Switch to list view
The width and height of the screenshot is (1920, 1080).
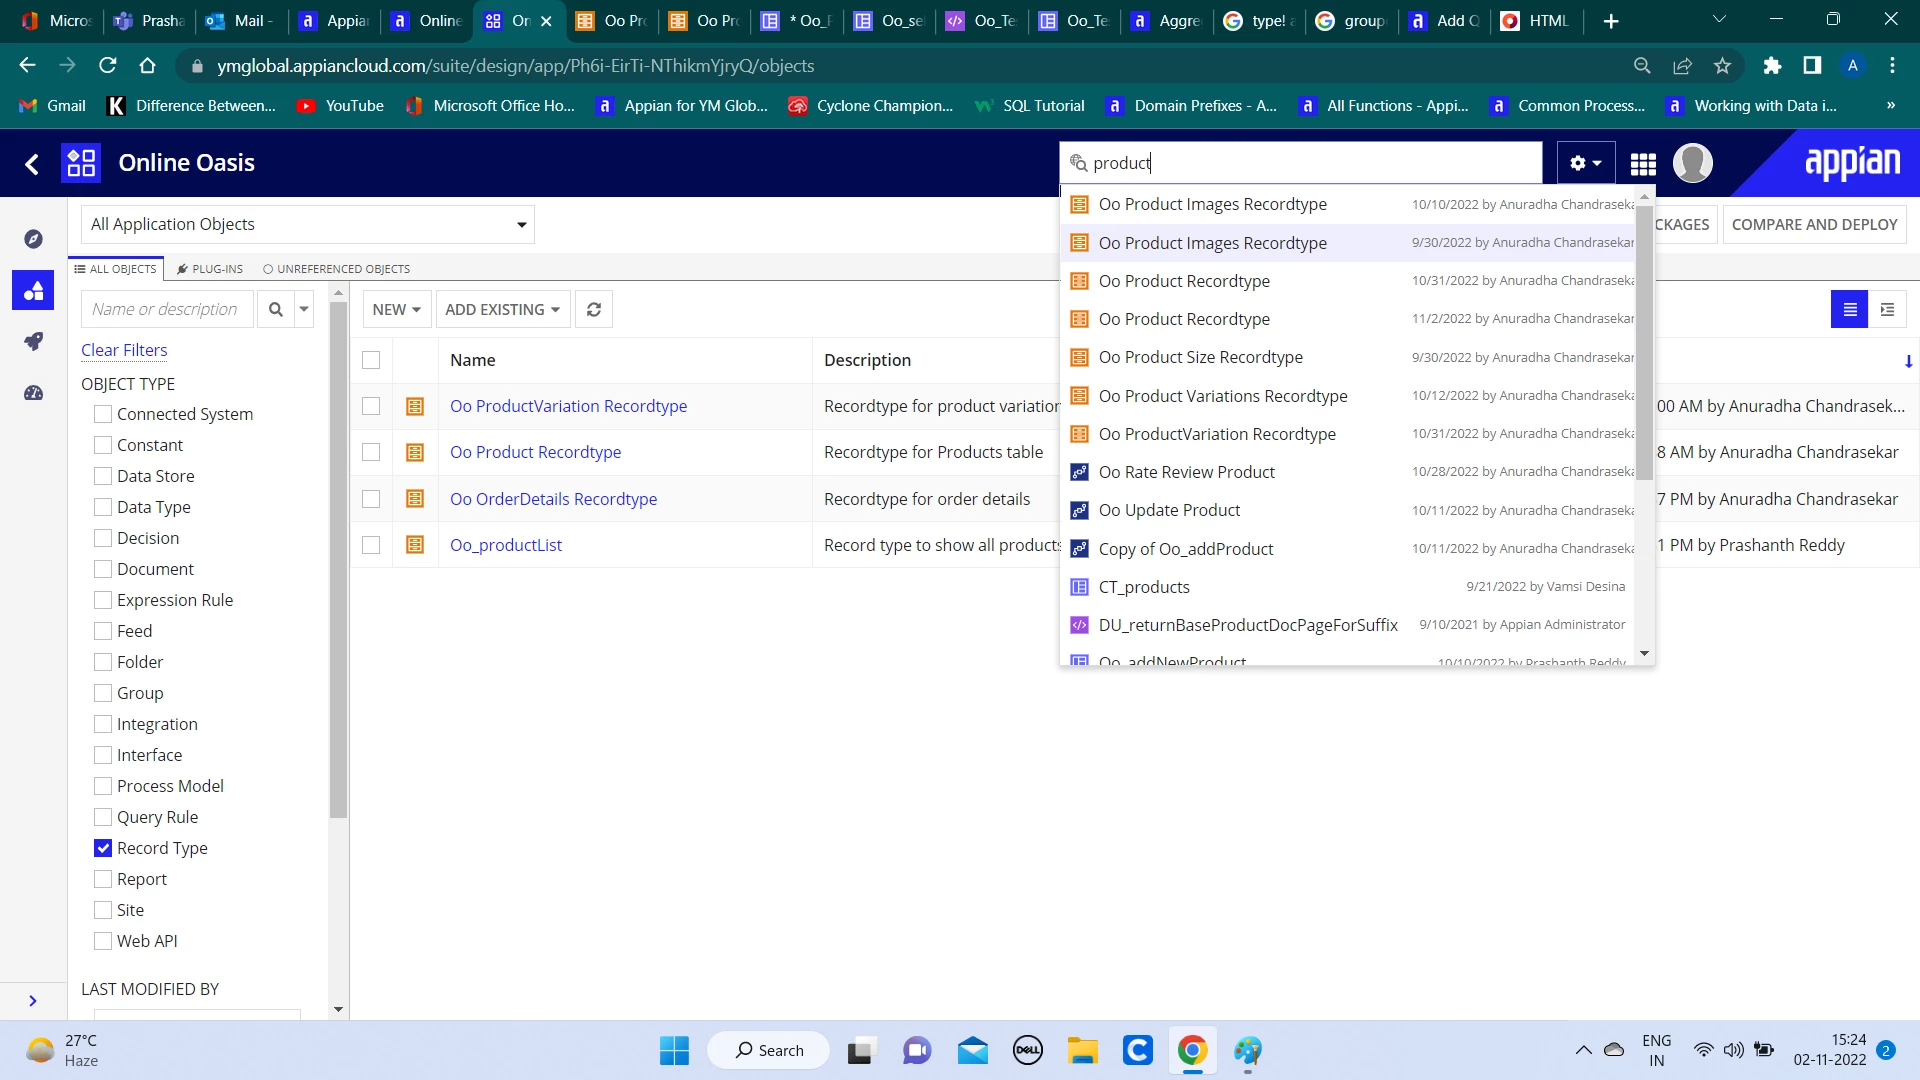click(1850, 310)
